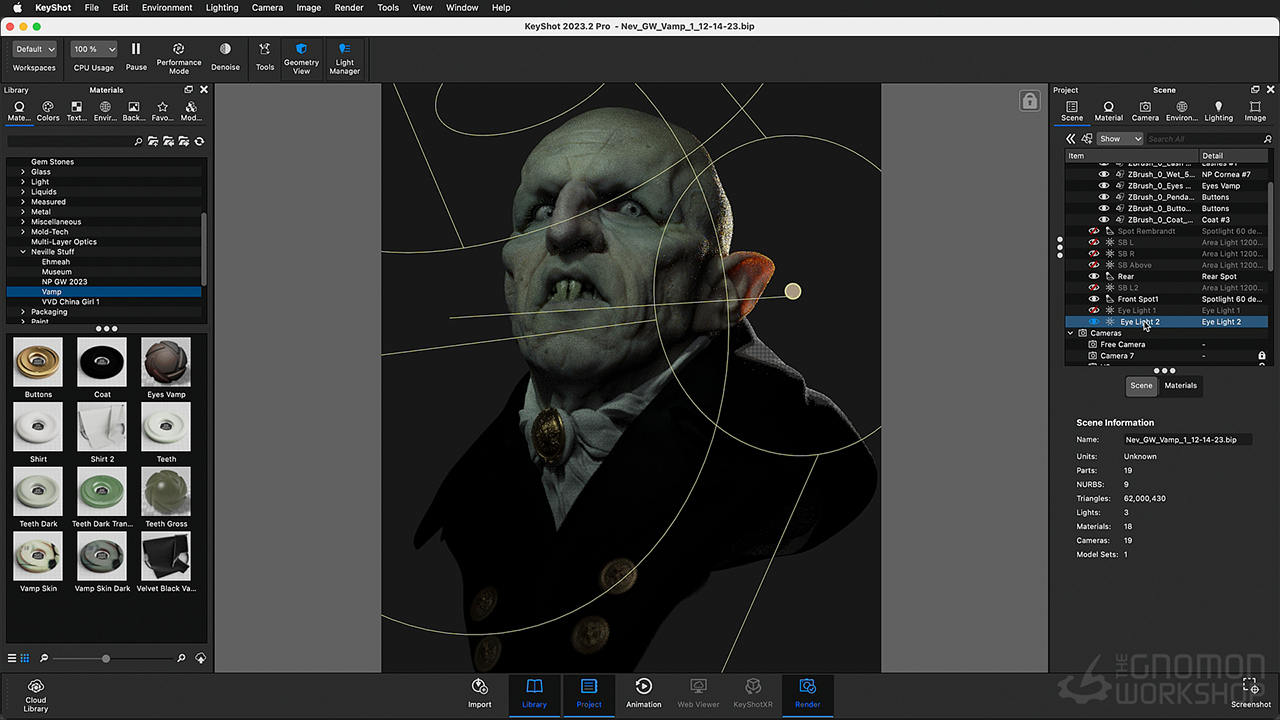This screenshot has height=720, width=1280.
Task: Select the Vamp Skin material thumbnail
Action: coord(38,556)
